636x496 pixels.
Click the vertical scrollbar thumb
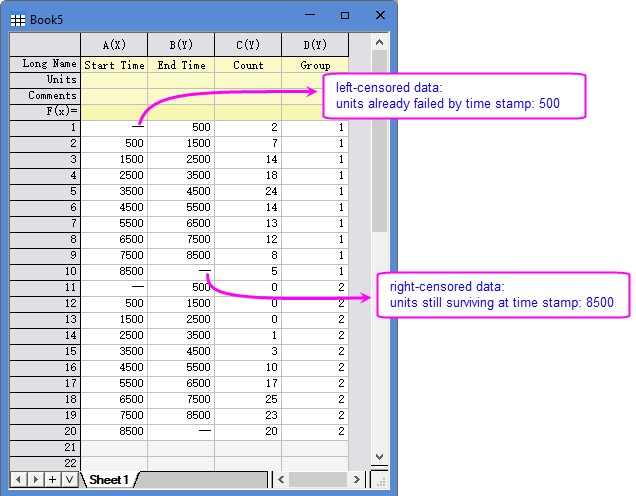point(380,141)
